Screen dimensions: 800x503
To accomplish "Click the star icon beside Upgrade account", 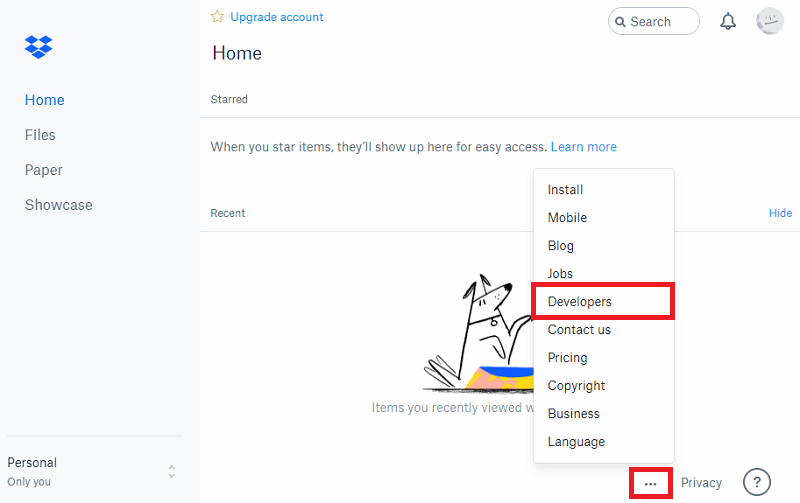I will coord(217,17).
